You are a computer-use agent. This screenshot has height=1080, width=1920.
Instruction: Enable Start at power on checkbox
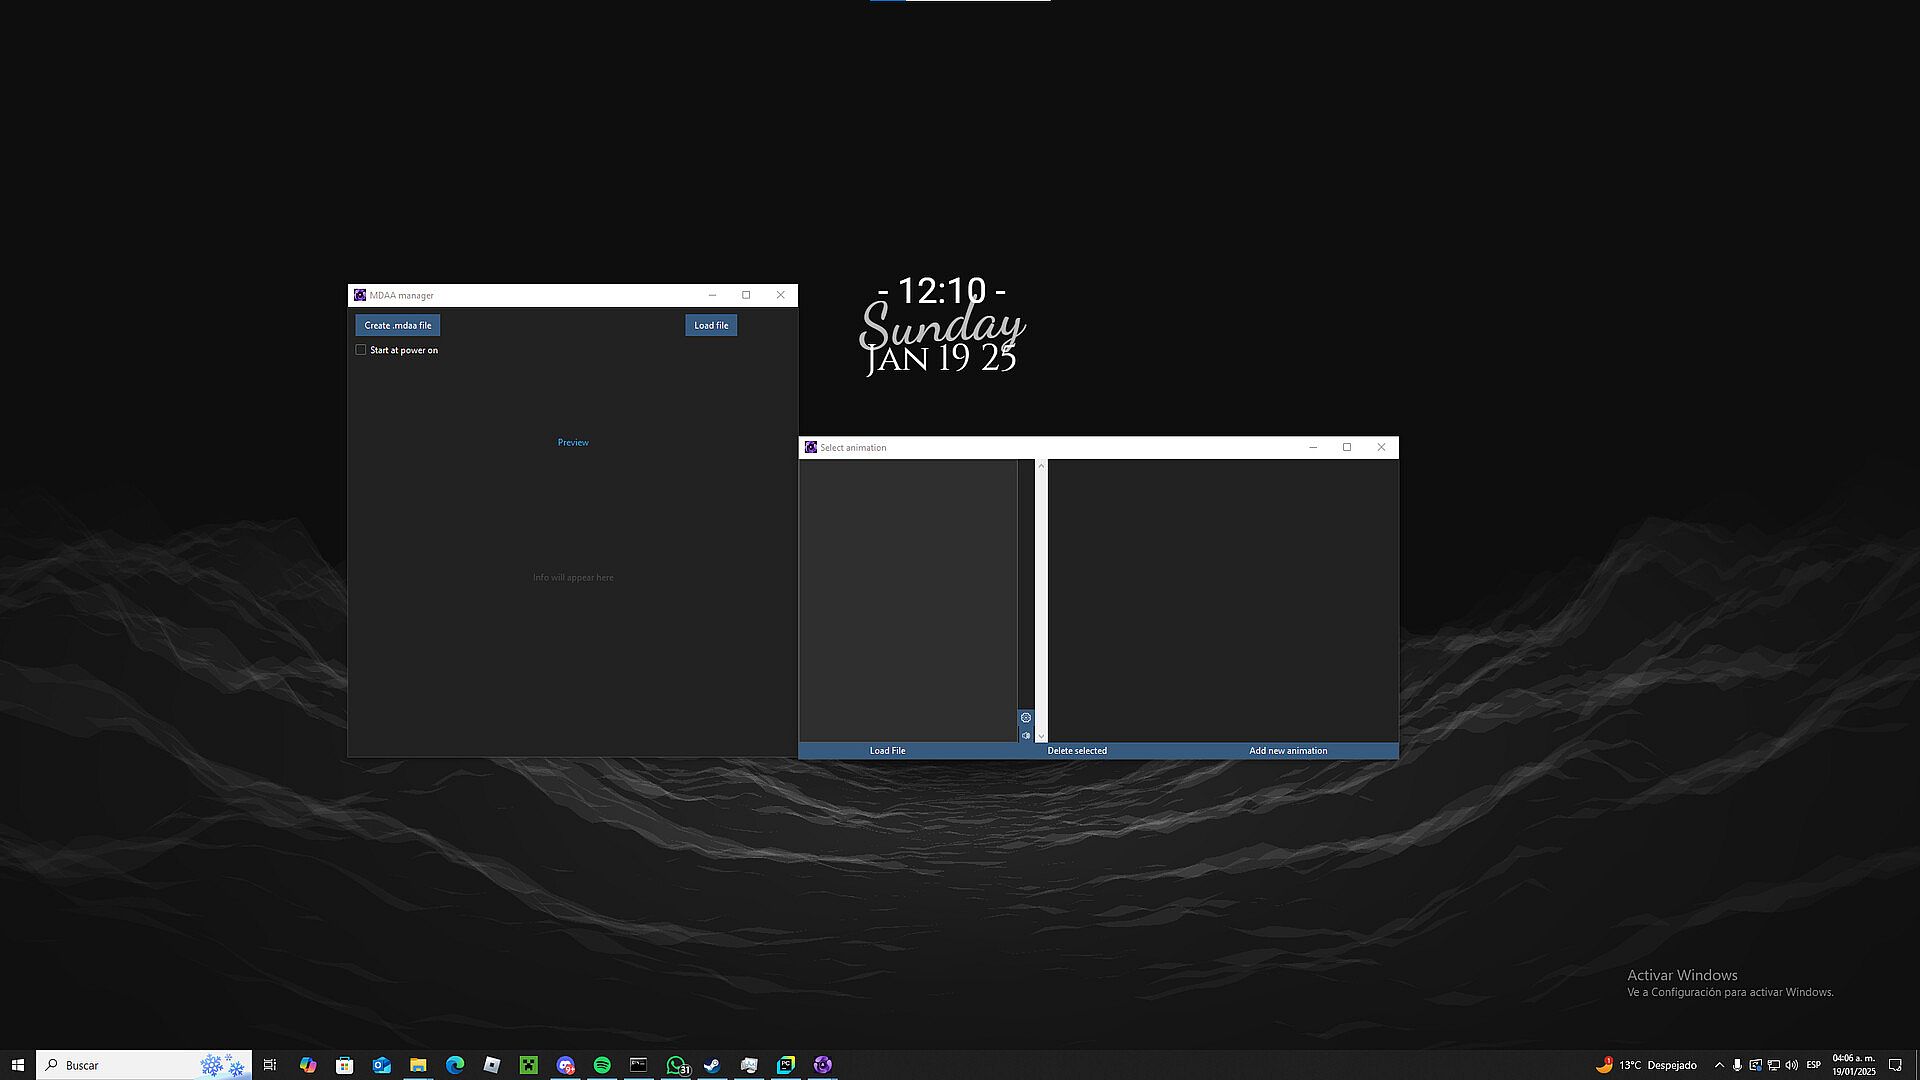pyautogui.click(x=361, y=350)
